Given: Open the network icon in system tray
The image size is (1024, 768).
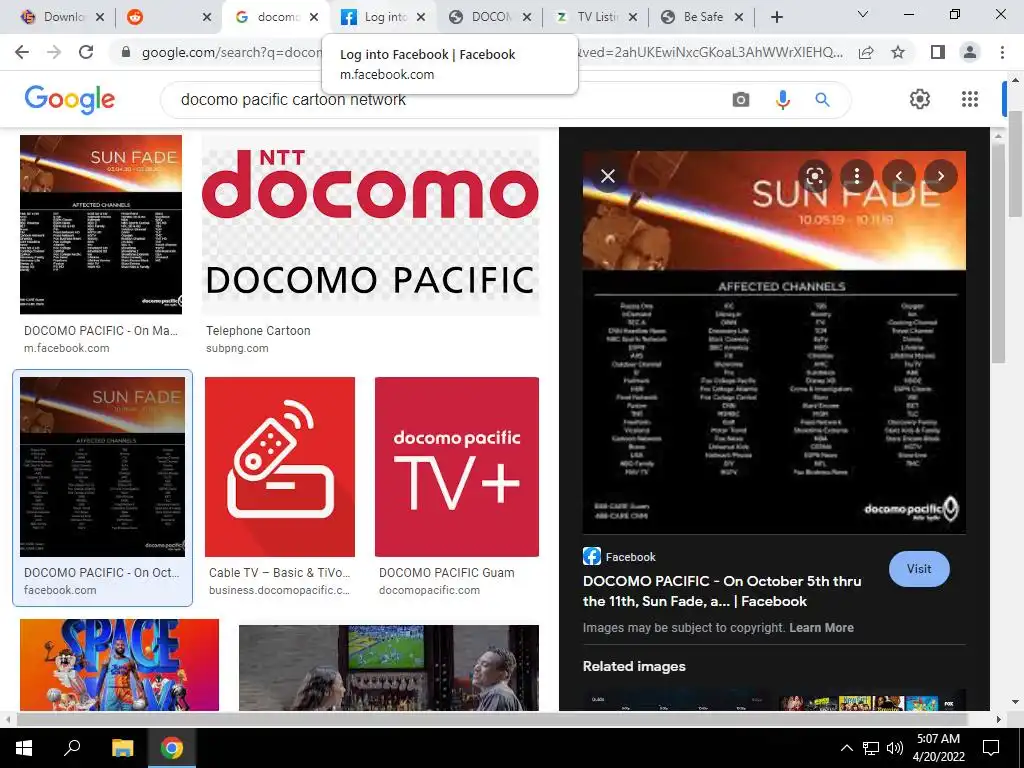Looking at the screenshot, I should click(x=871, y=748).
